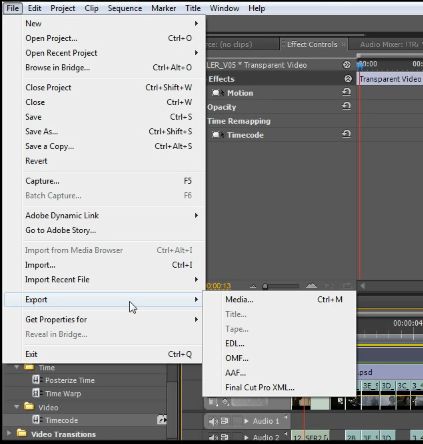Image resolution: width=423 pixels, height=444 pixels.
Task: Click the Effect Controls zoom slider handle
Action: point(265,286)
